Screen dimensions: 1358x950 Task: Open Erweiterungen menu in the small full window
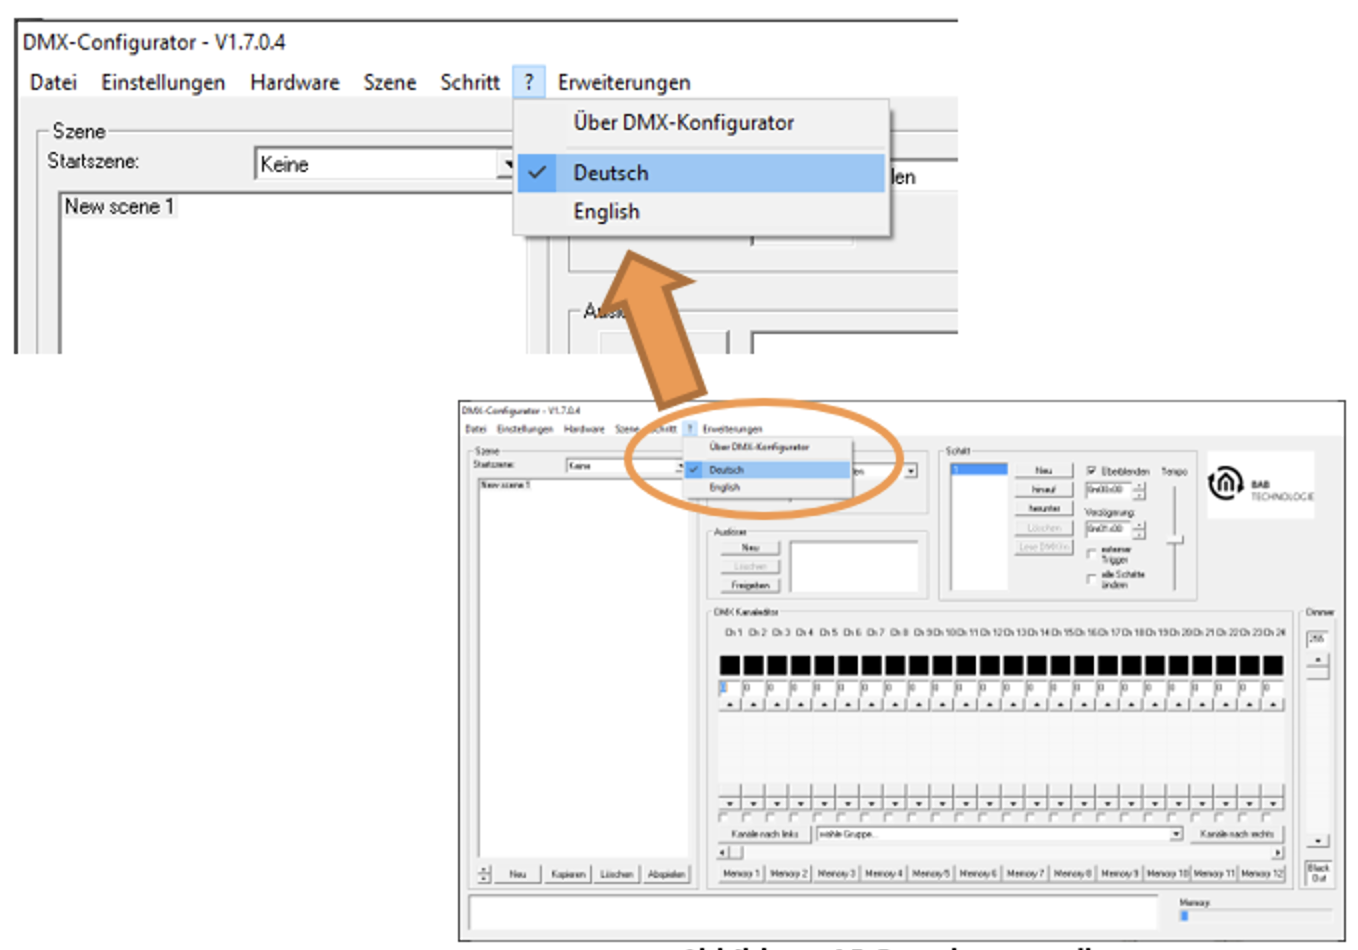coord(732,429)
